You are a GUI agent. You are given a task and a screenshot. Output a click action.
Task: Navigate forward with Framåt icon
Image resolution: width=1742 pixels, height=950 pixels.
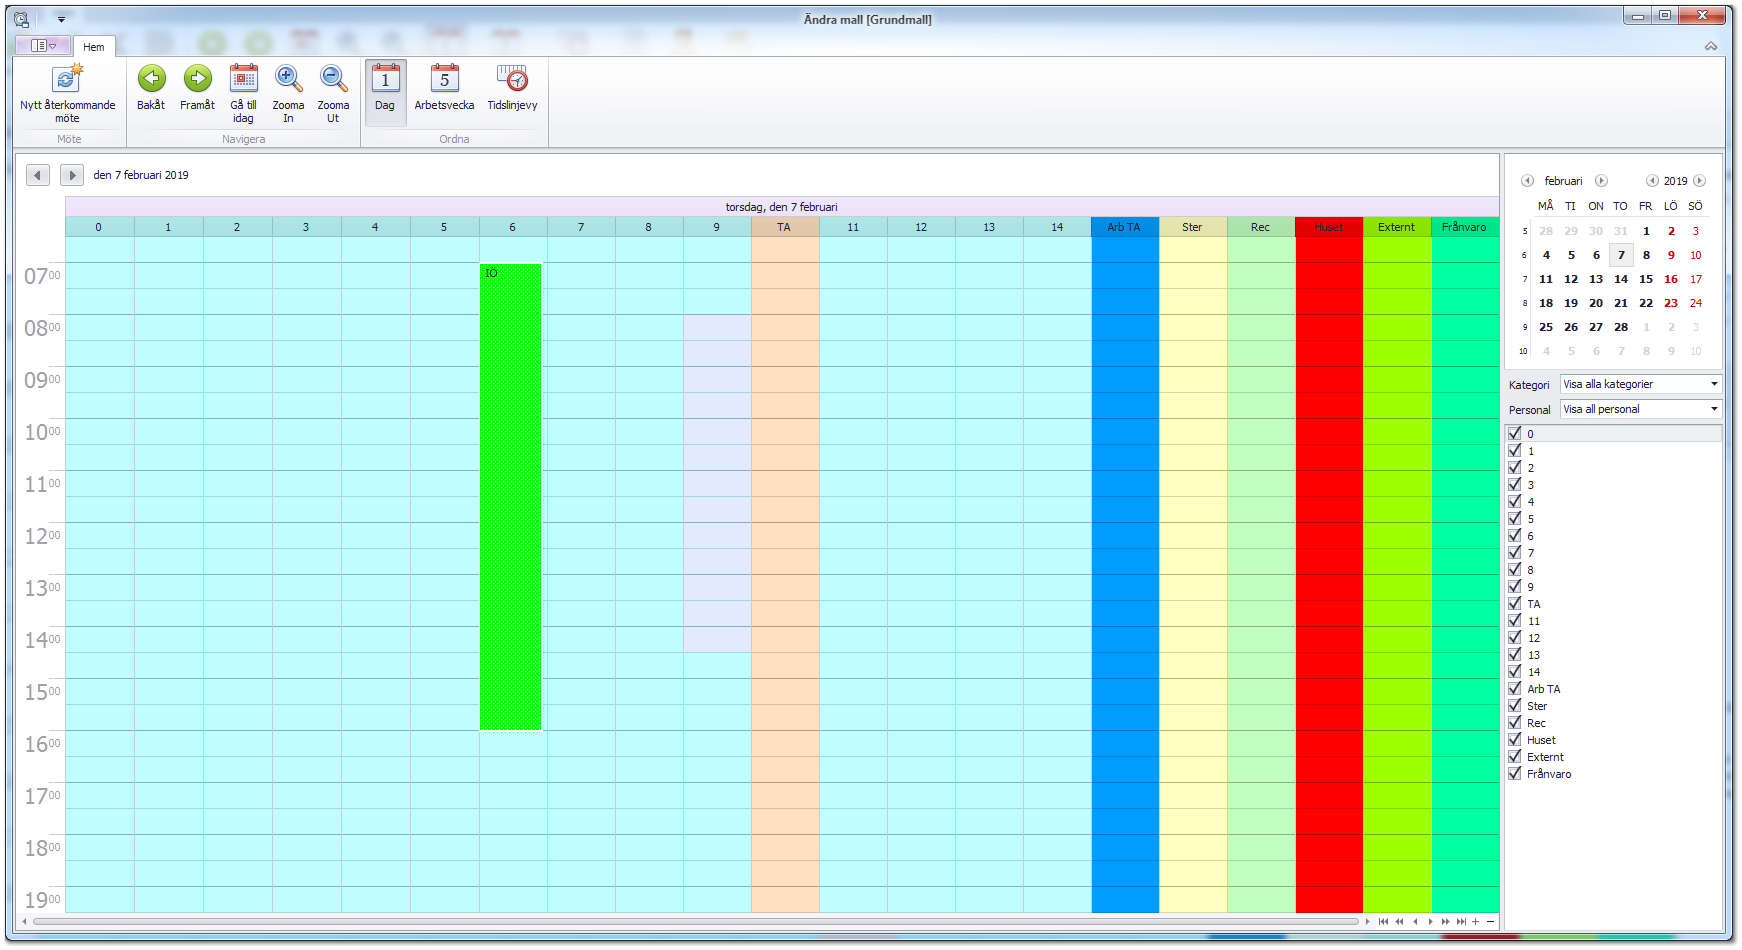197,80
